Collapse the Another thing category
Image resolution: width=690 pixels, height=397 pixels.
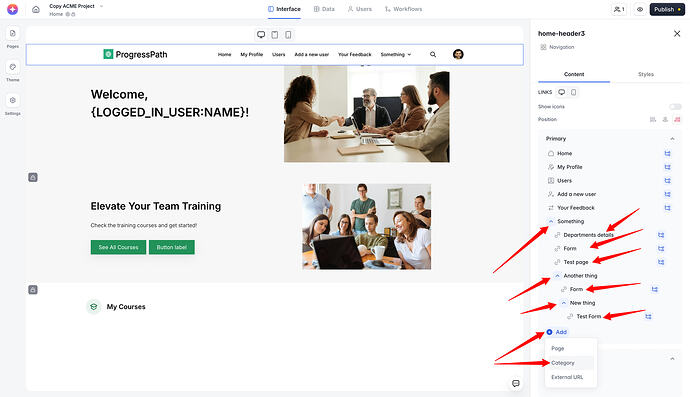click(557, 276)
